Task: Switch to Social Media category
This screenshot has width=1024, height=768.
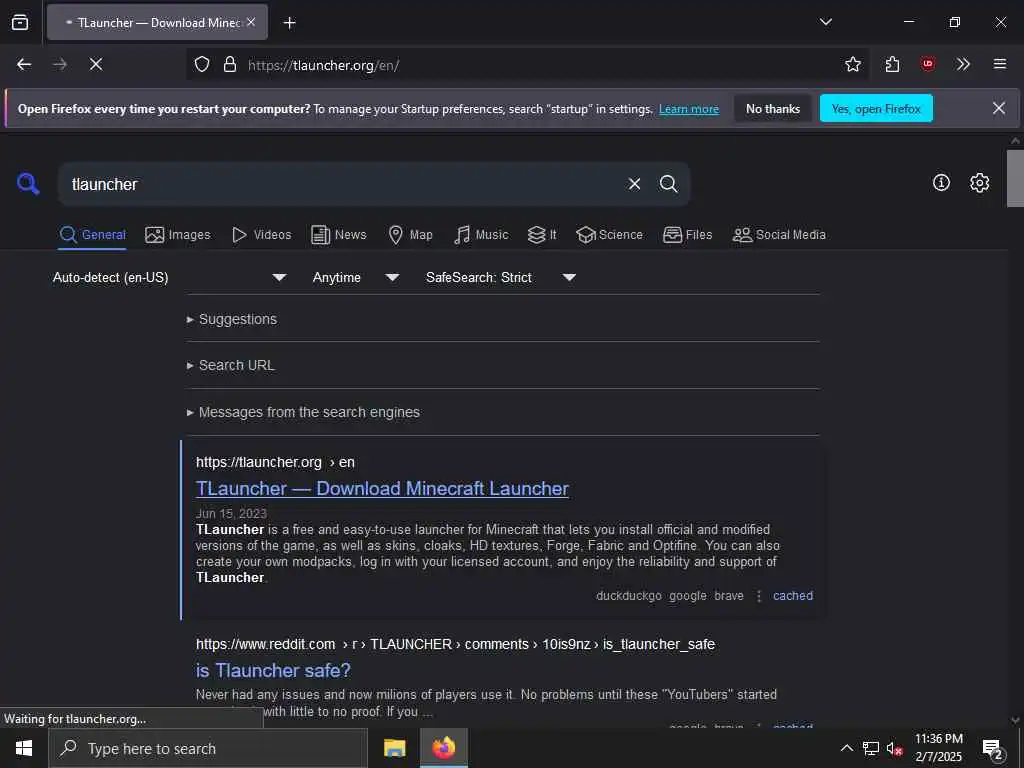Action: 778,235
